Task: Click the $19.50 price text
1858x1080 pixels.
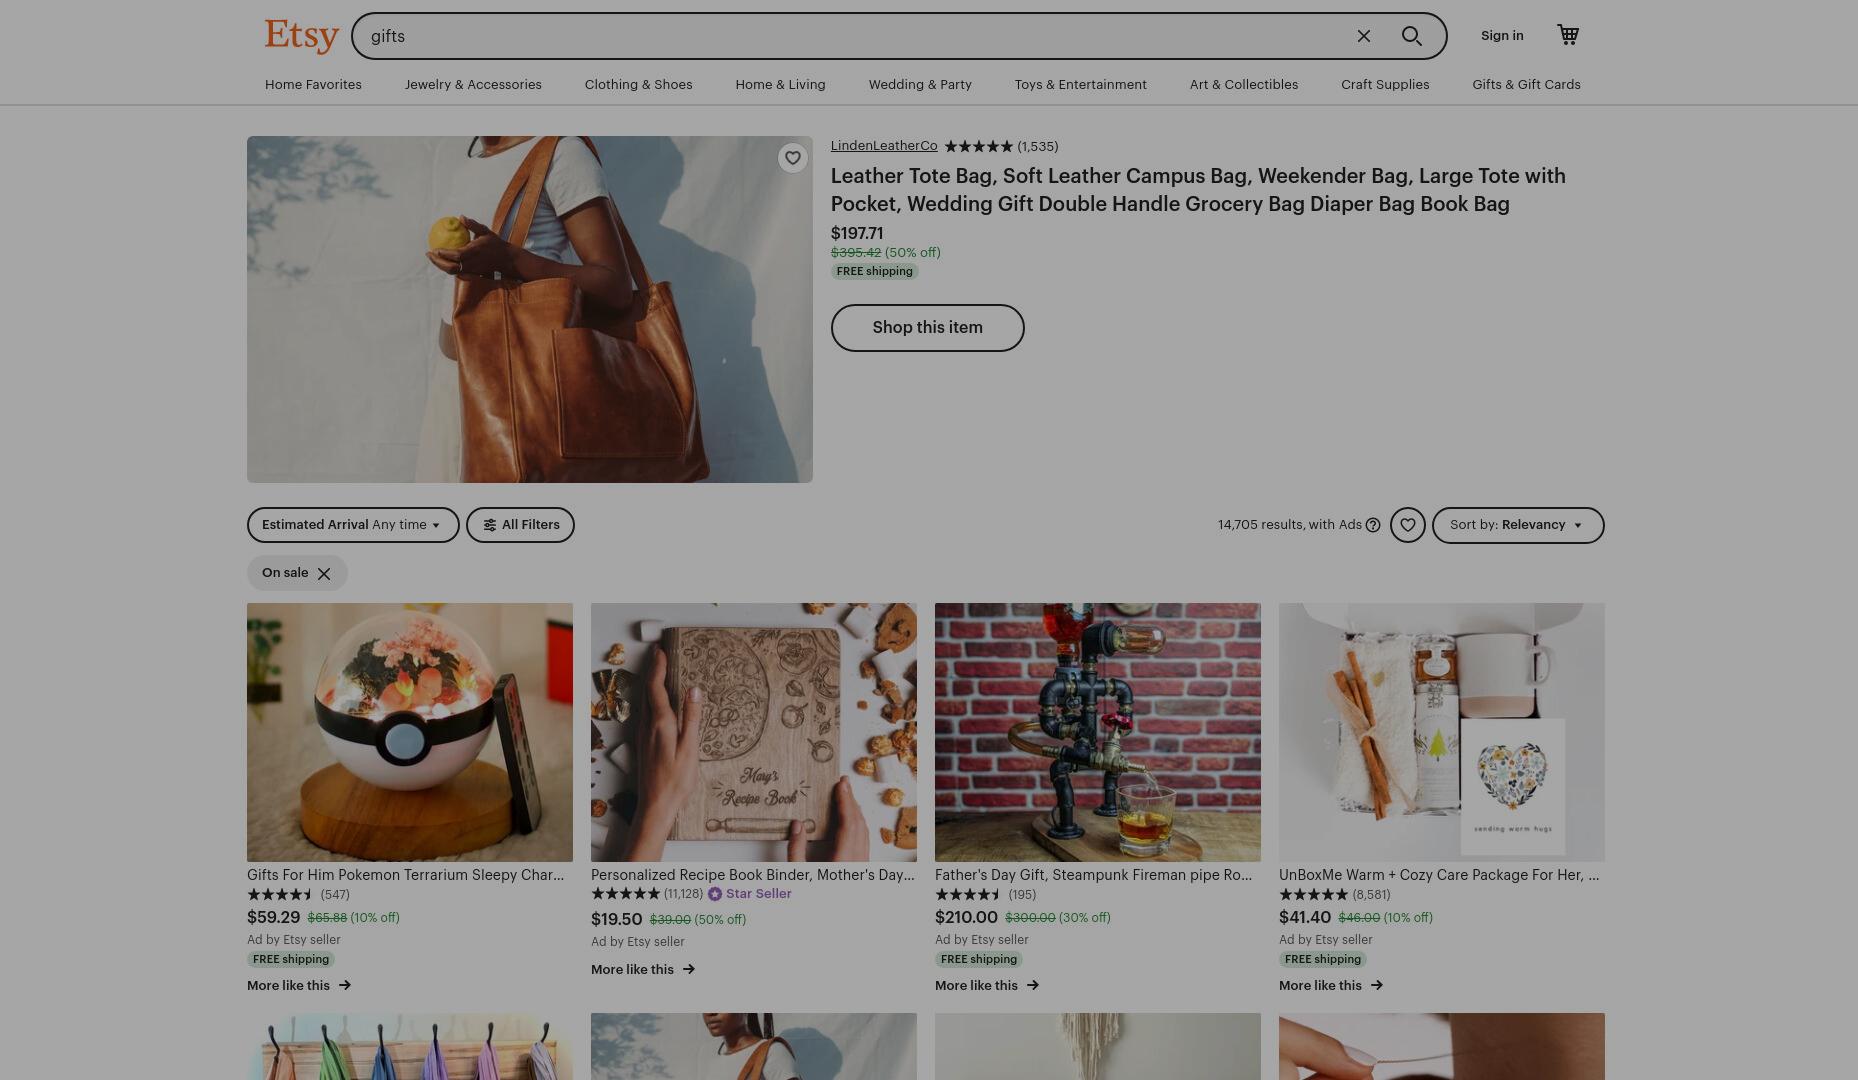Action: pos(616,920)
